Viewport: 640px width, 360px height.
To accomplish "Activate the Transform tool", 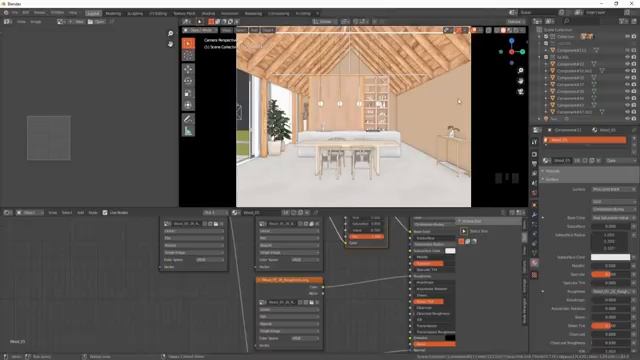I will (188, 105).
